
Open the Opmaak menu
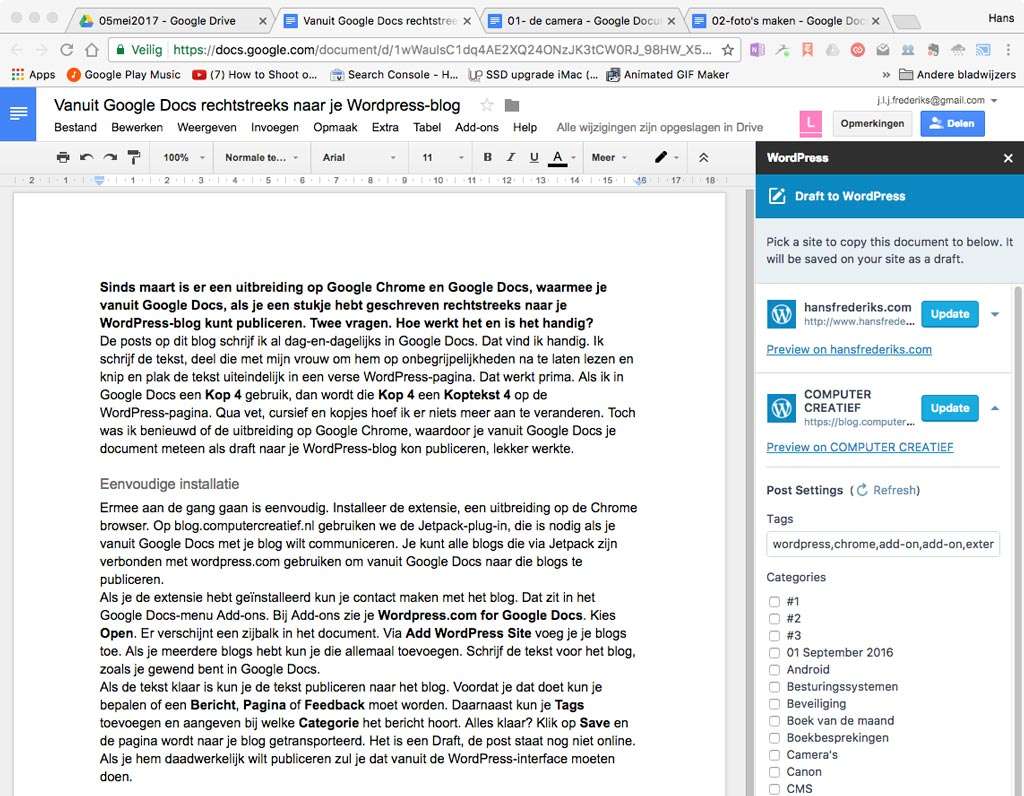click(x=335, y=127)
